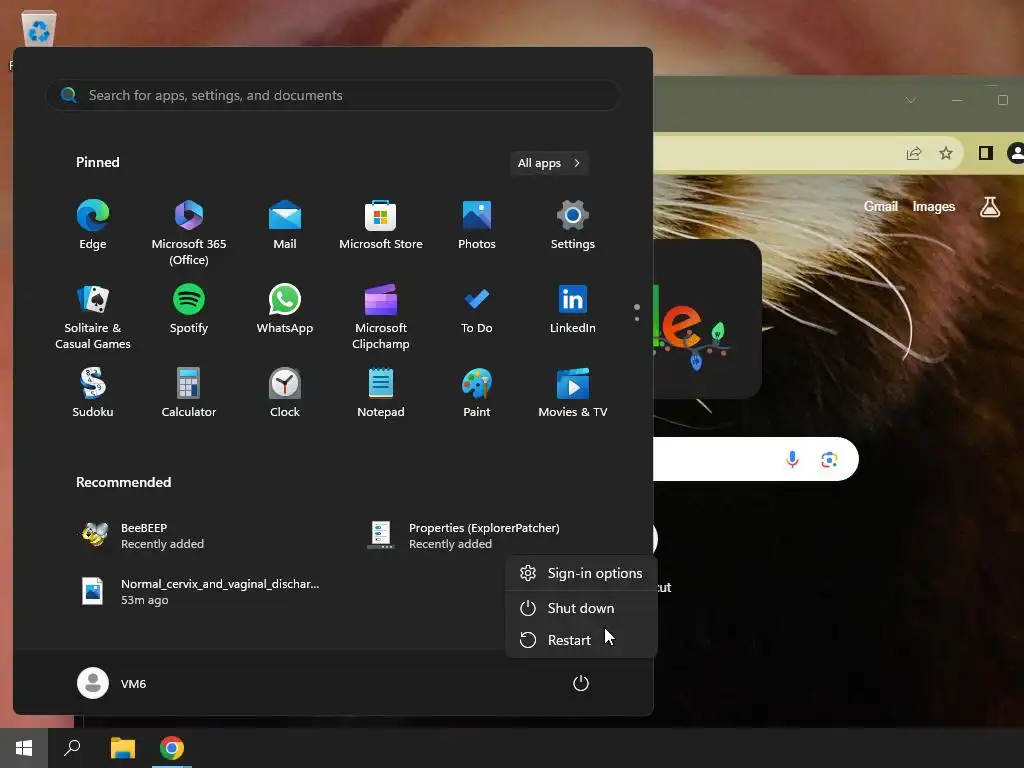1024x768 pixels.
Task: Click the Chrome share page icon
Action: (x=914, y=153)
